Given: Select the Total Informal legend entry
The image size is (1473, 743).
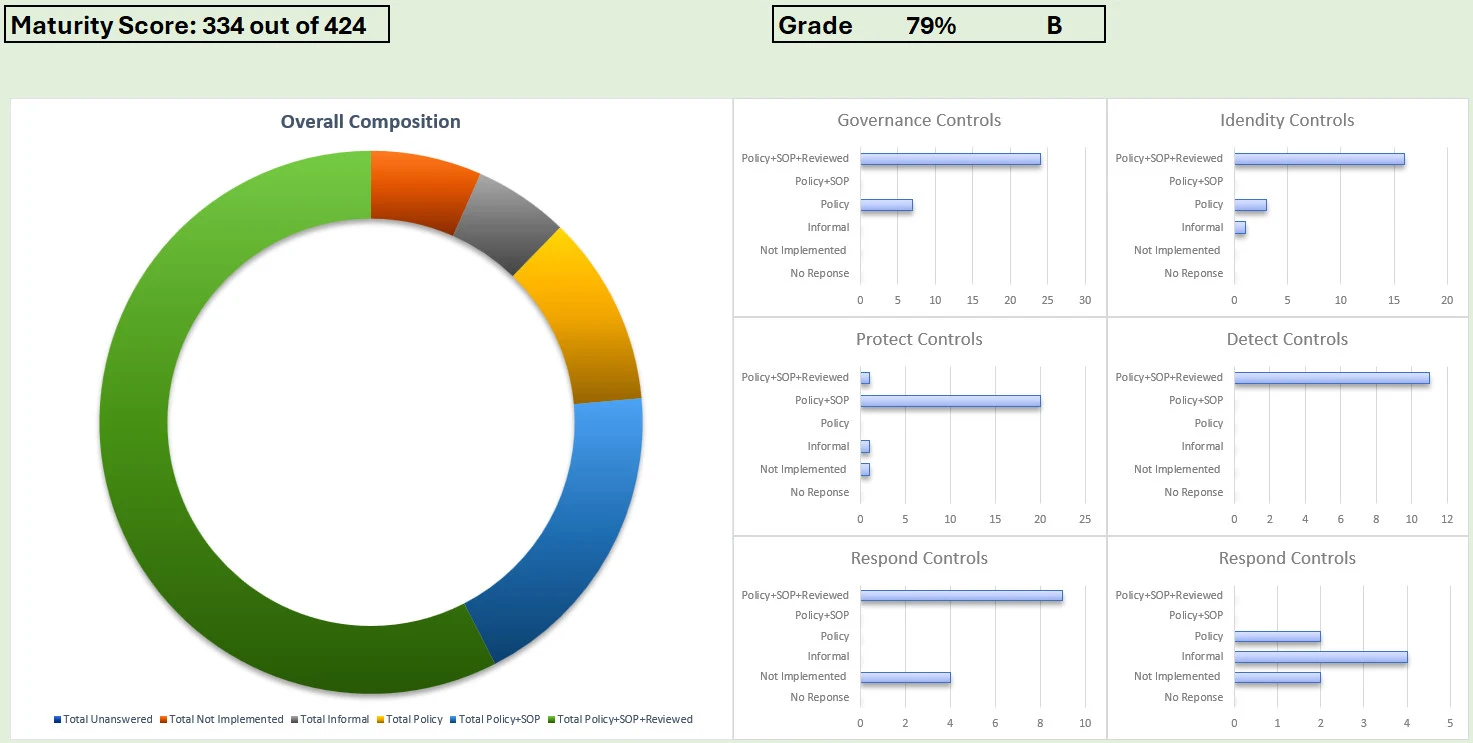Looking at the screenshot, I should [329, 719].
